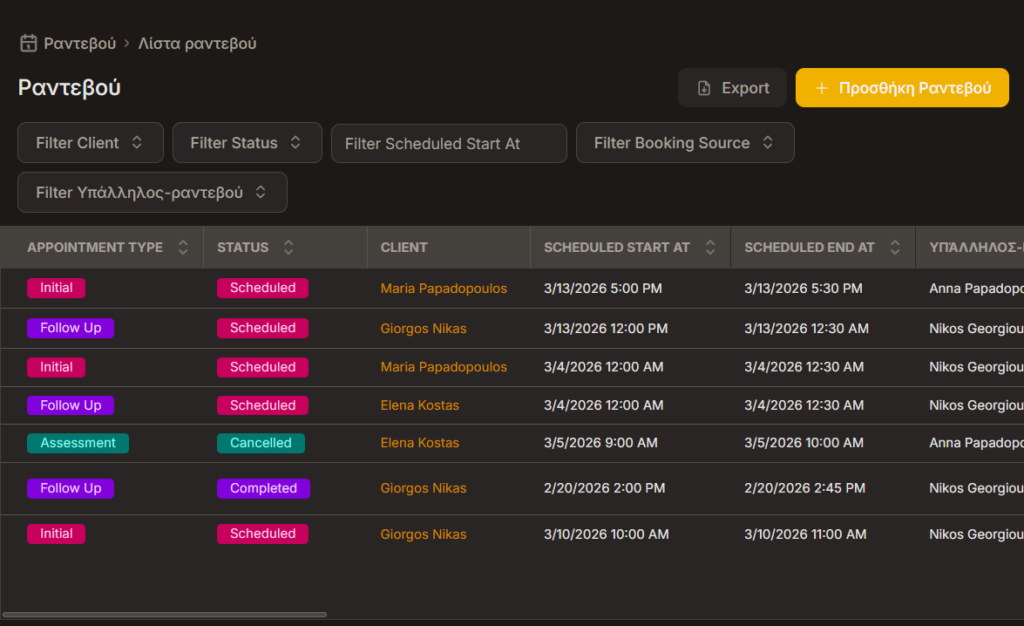Screen dimensions: 1024x626
Task: Open the Filter Status dropdown
Action: tap(247, 143)
